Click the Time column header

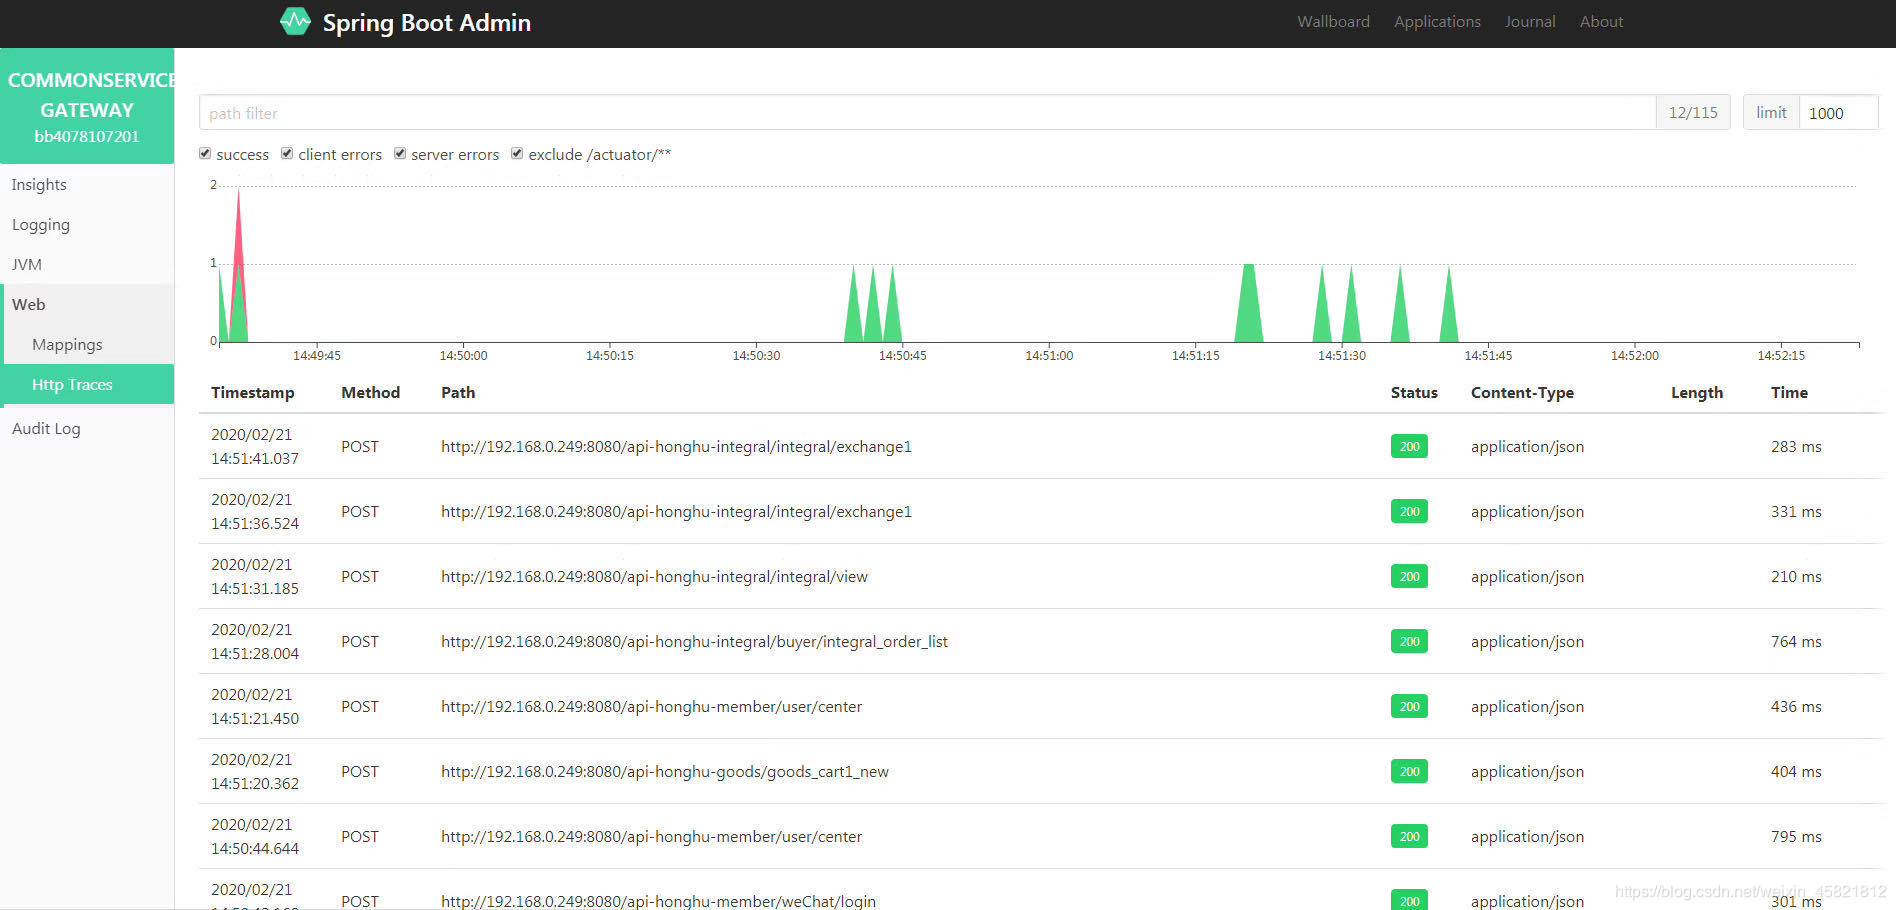click(1789, 393)
